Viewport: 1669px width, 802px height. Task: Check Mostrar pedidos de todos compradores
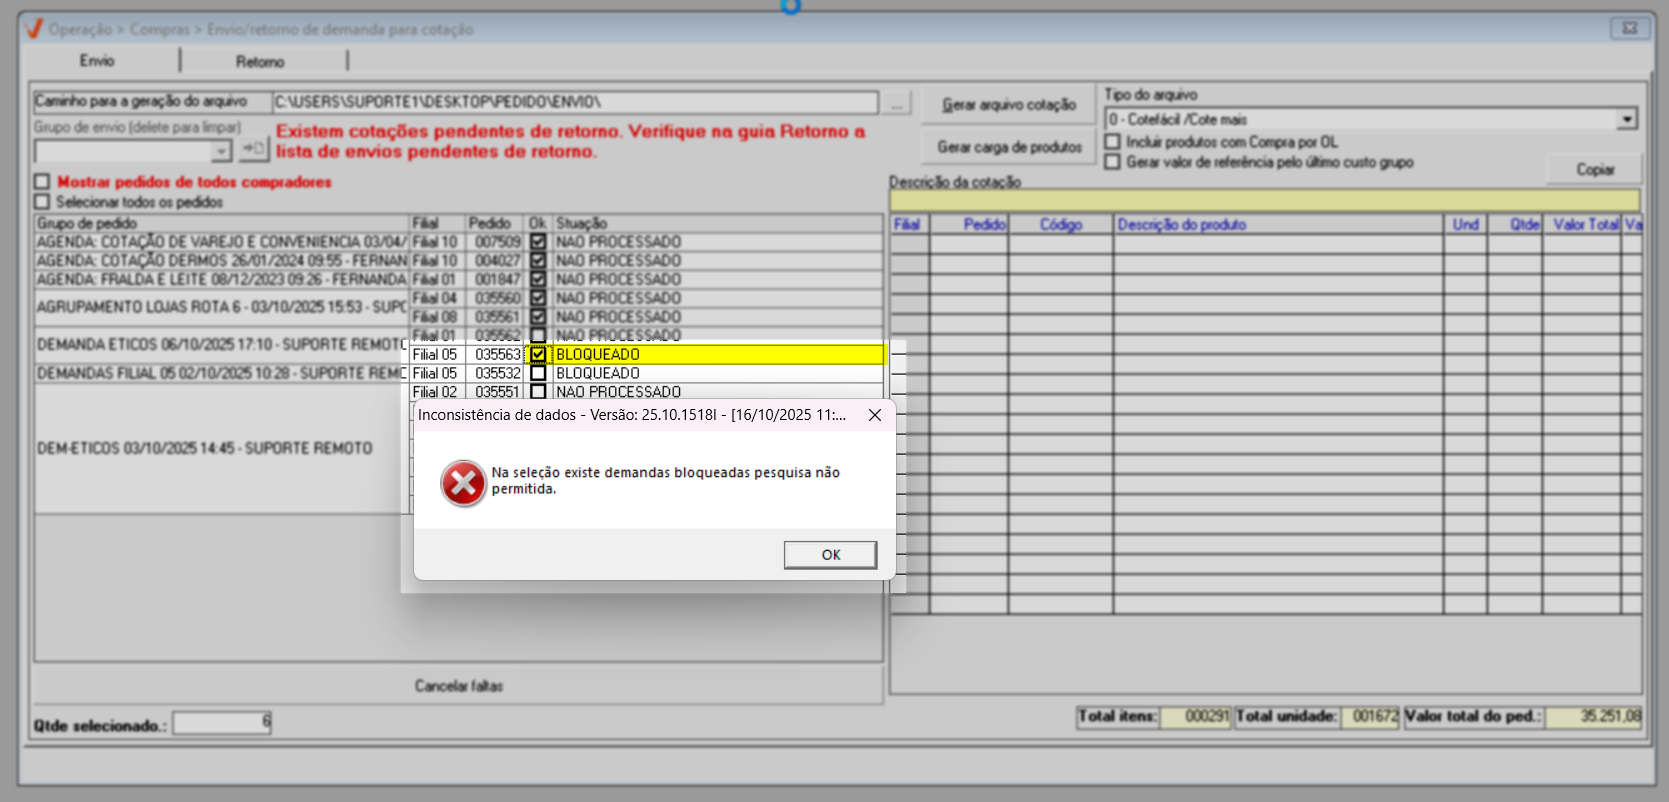[x=42, y=182]
